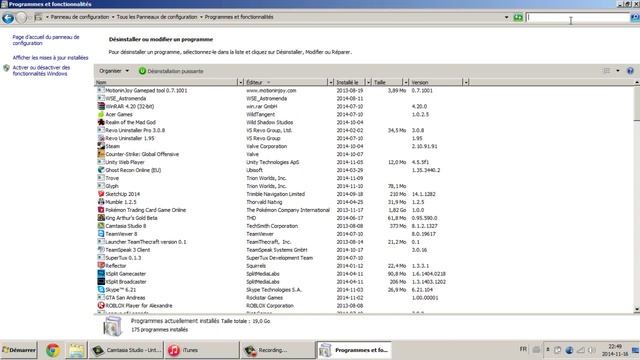Open the Démarrer start button
The height and width of the screenshot is (360, 640).
(19, 350)
